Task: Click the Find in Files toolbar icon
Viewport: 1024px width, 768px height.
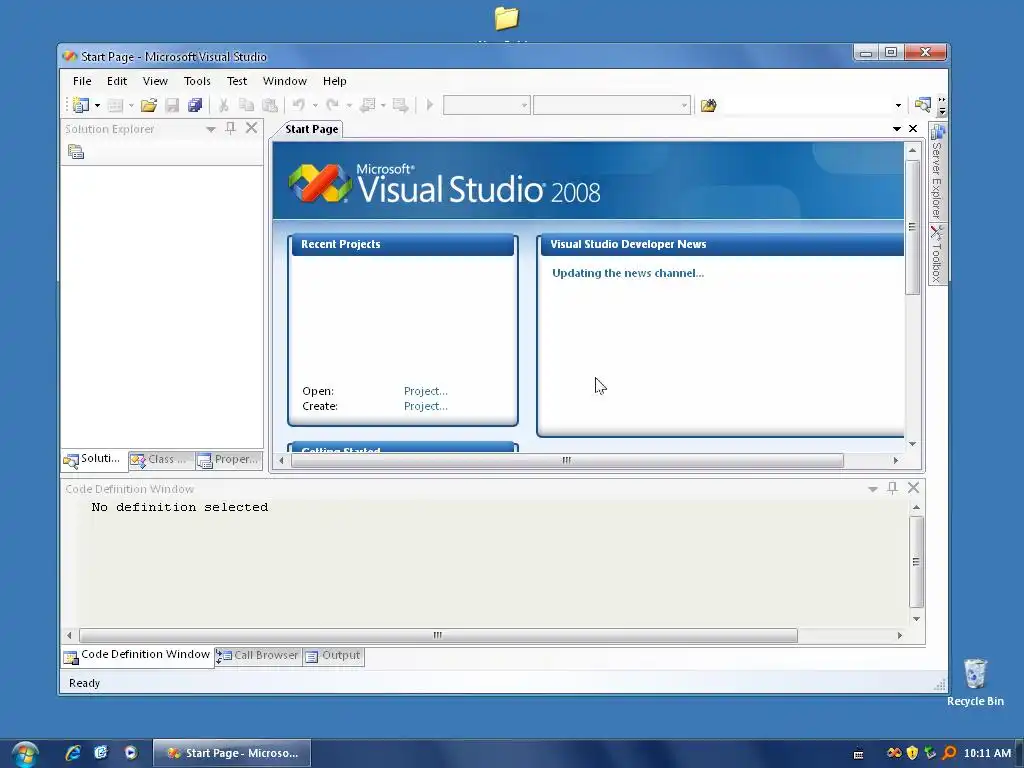Action: [x=709, y=104]
